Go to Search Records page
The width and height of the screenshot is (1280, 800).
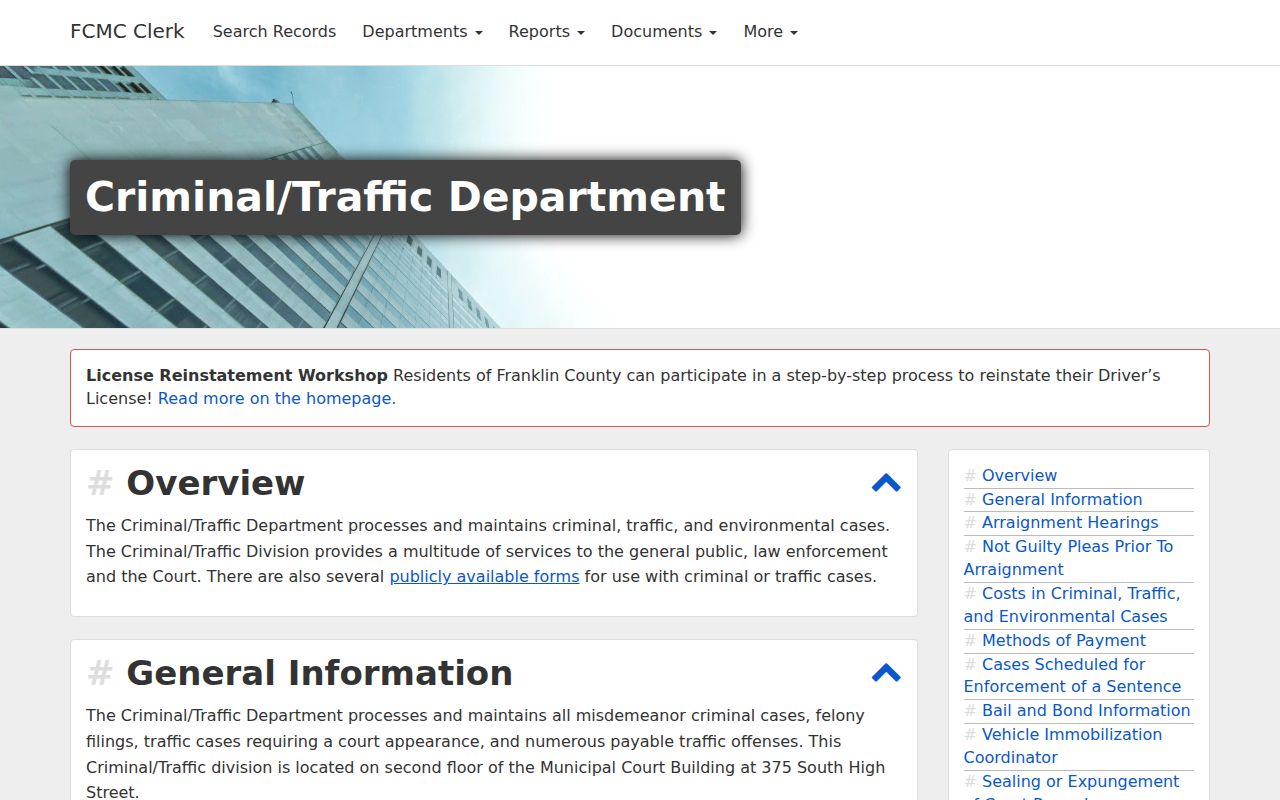click(274, 32)
